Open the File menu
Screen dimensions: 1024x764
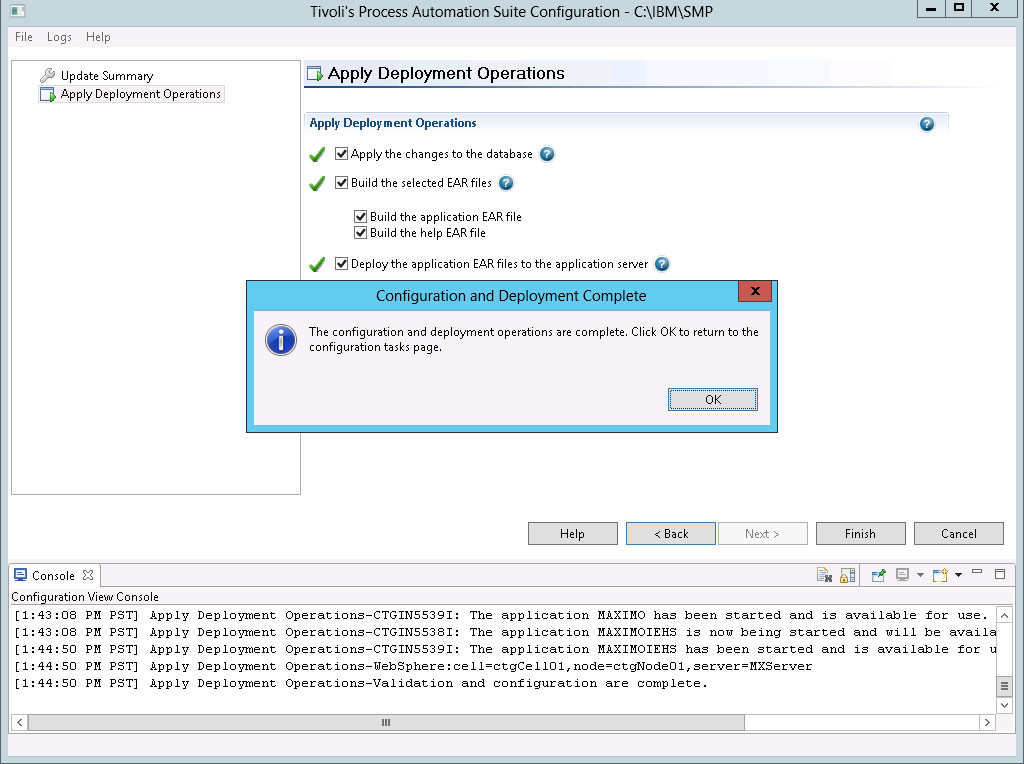(24, 37)
